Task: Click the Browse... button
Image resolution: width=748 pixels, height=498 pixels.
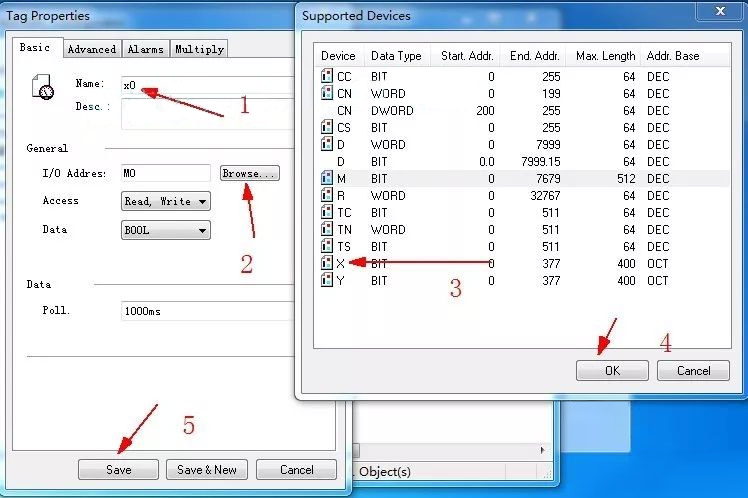Action: click(x=249, y=173)
